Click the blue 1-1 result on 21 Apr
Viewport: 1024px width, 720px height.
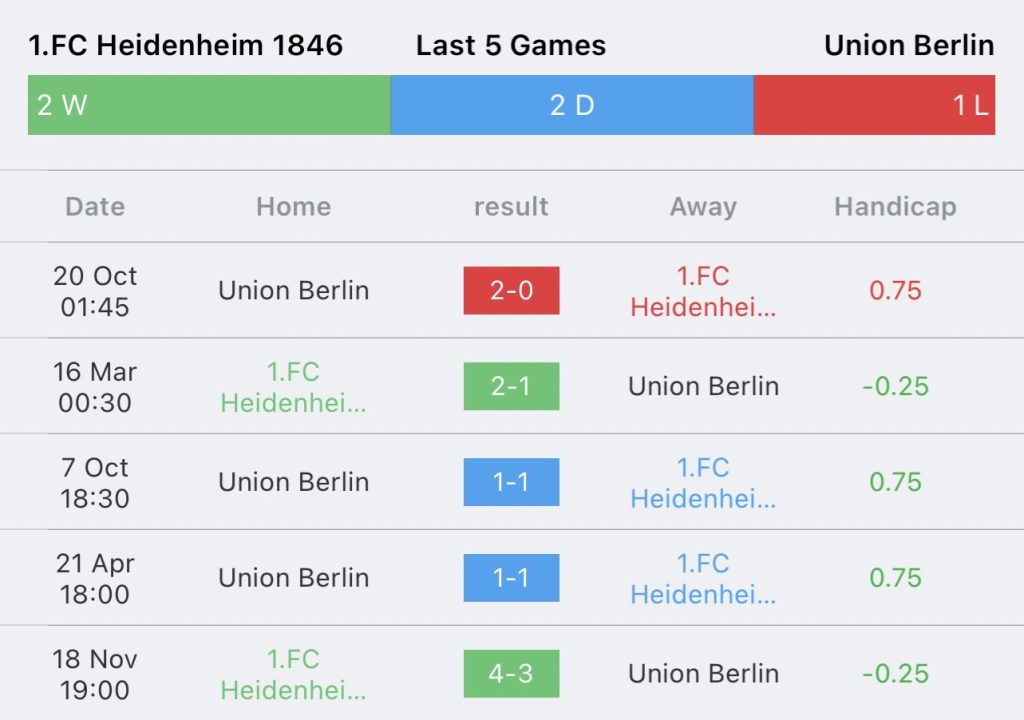click(x=511, y=578)
